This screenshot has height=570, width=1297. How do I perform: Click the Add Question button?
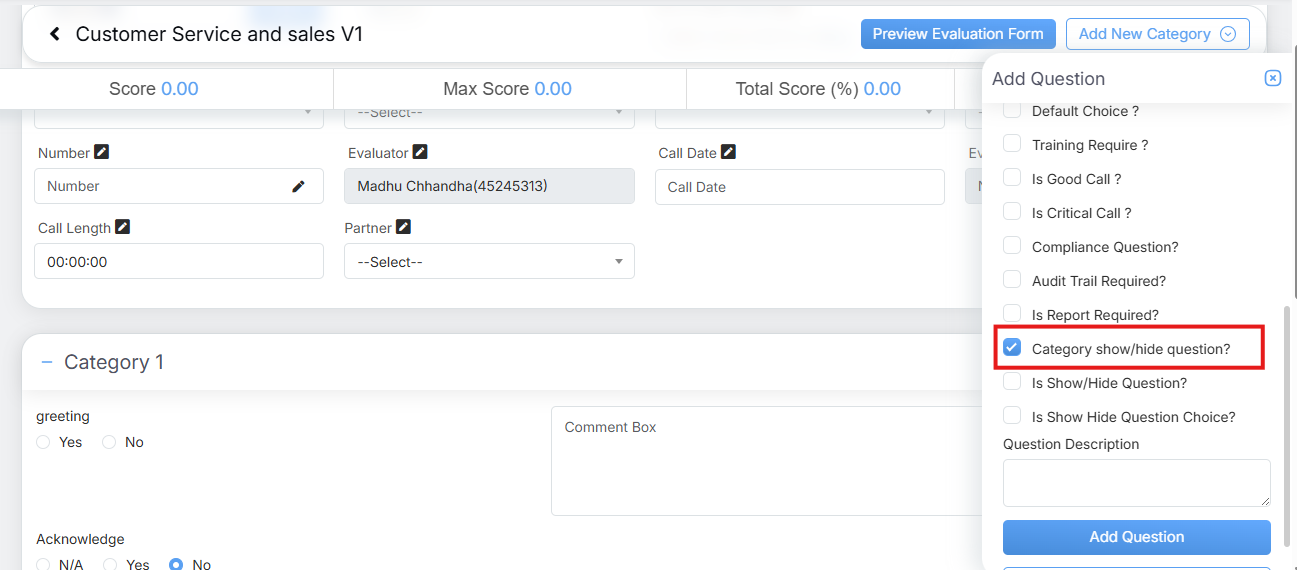[1136, 537]
